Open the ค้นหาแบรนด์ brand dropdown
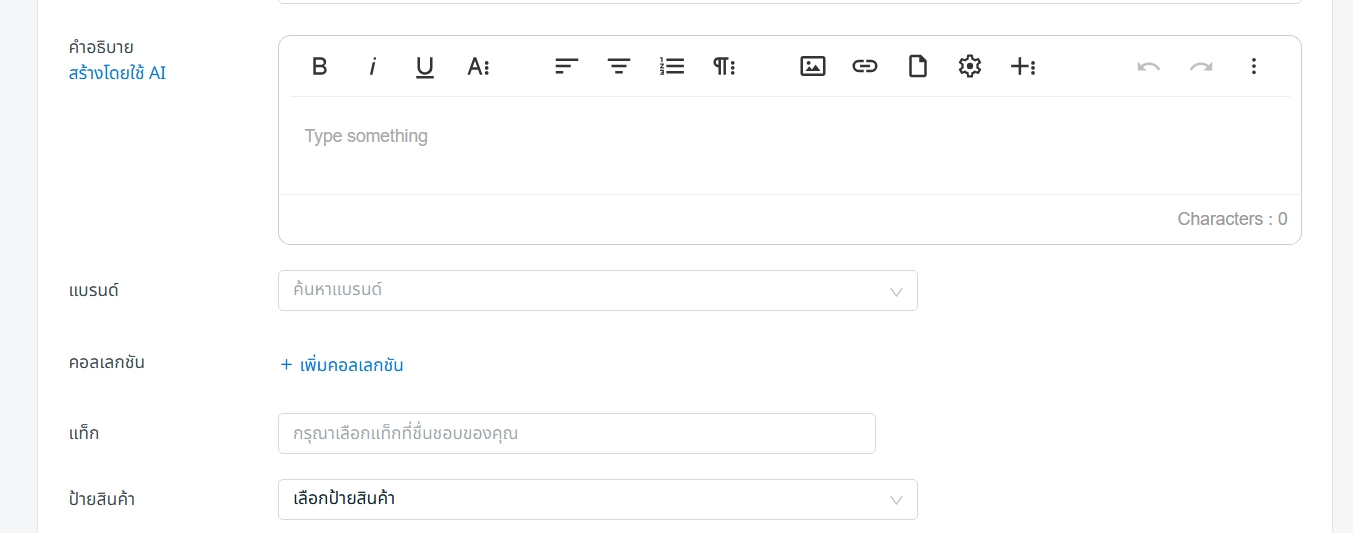 pos(598,290)
